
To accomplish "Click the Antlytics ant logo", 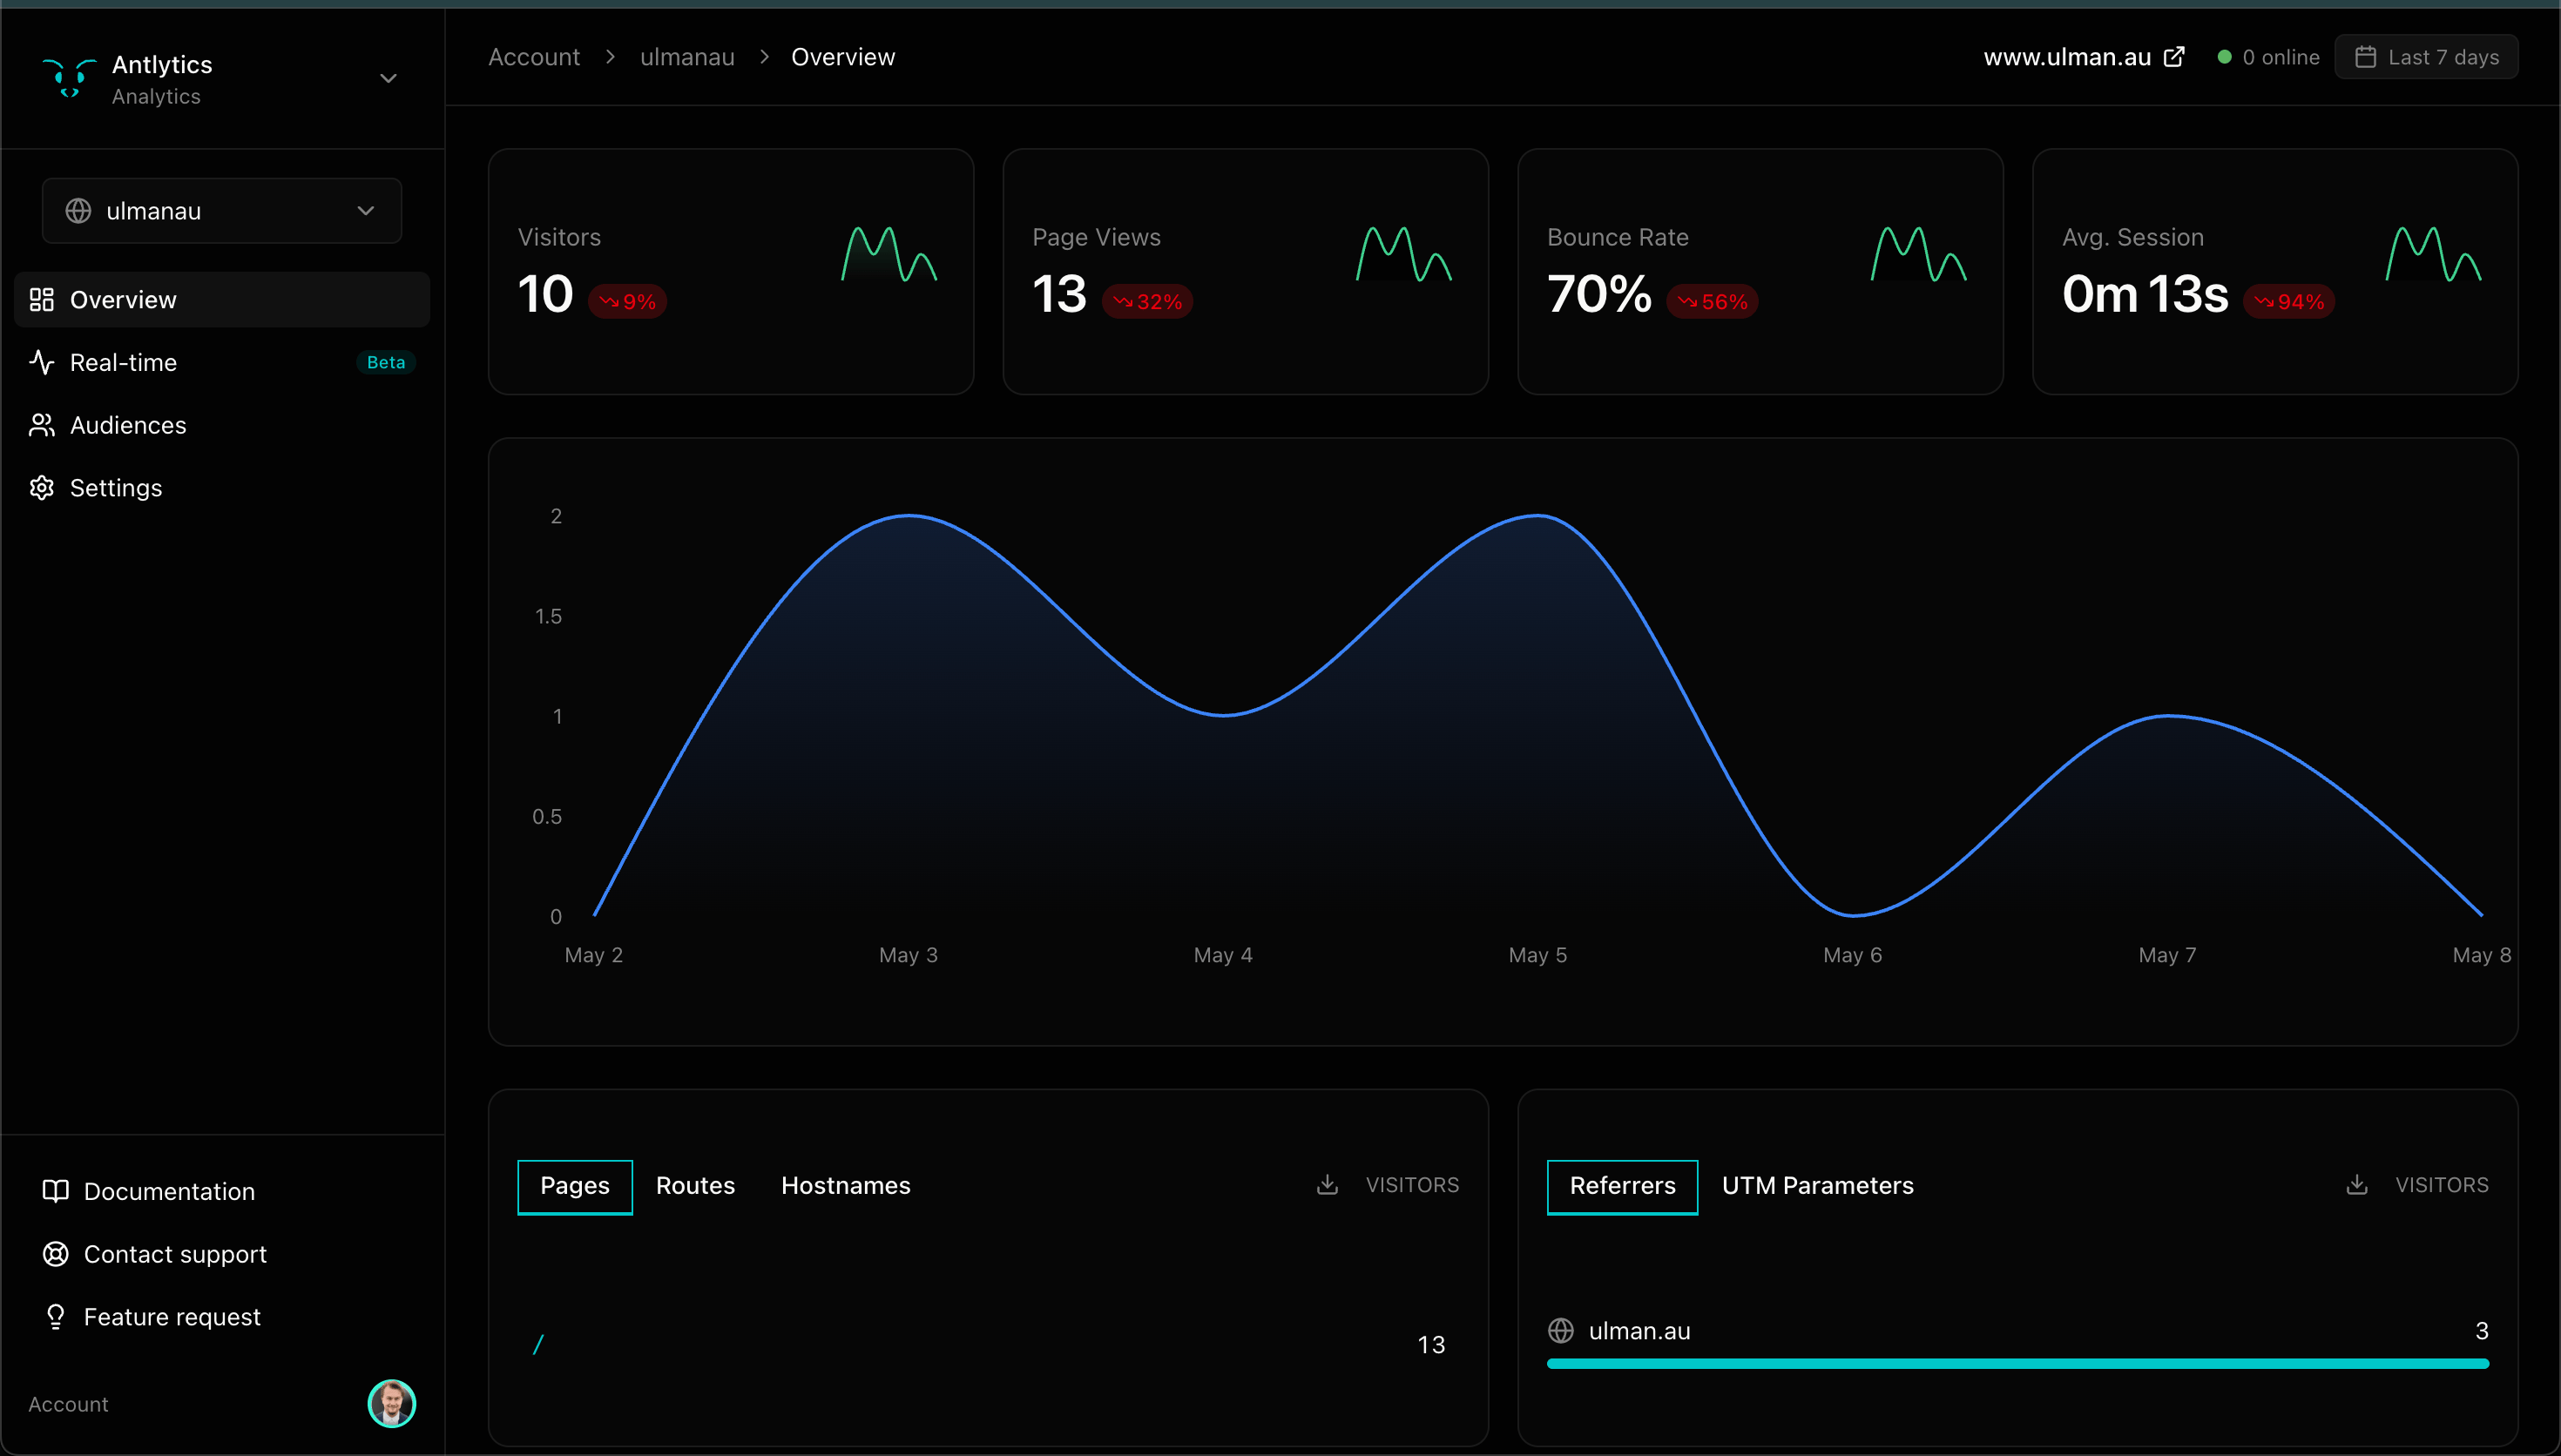I will point(69,78).
